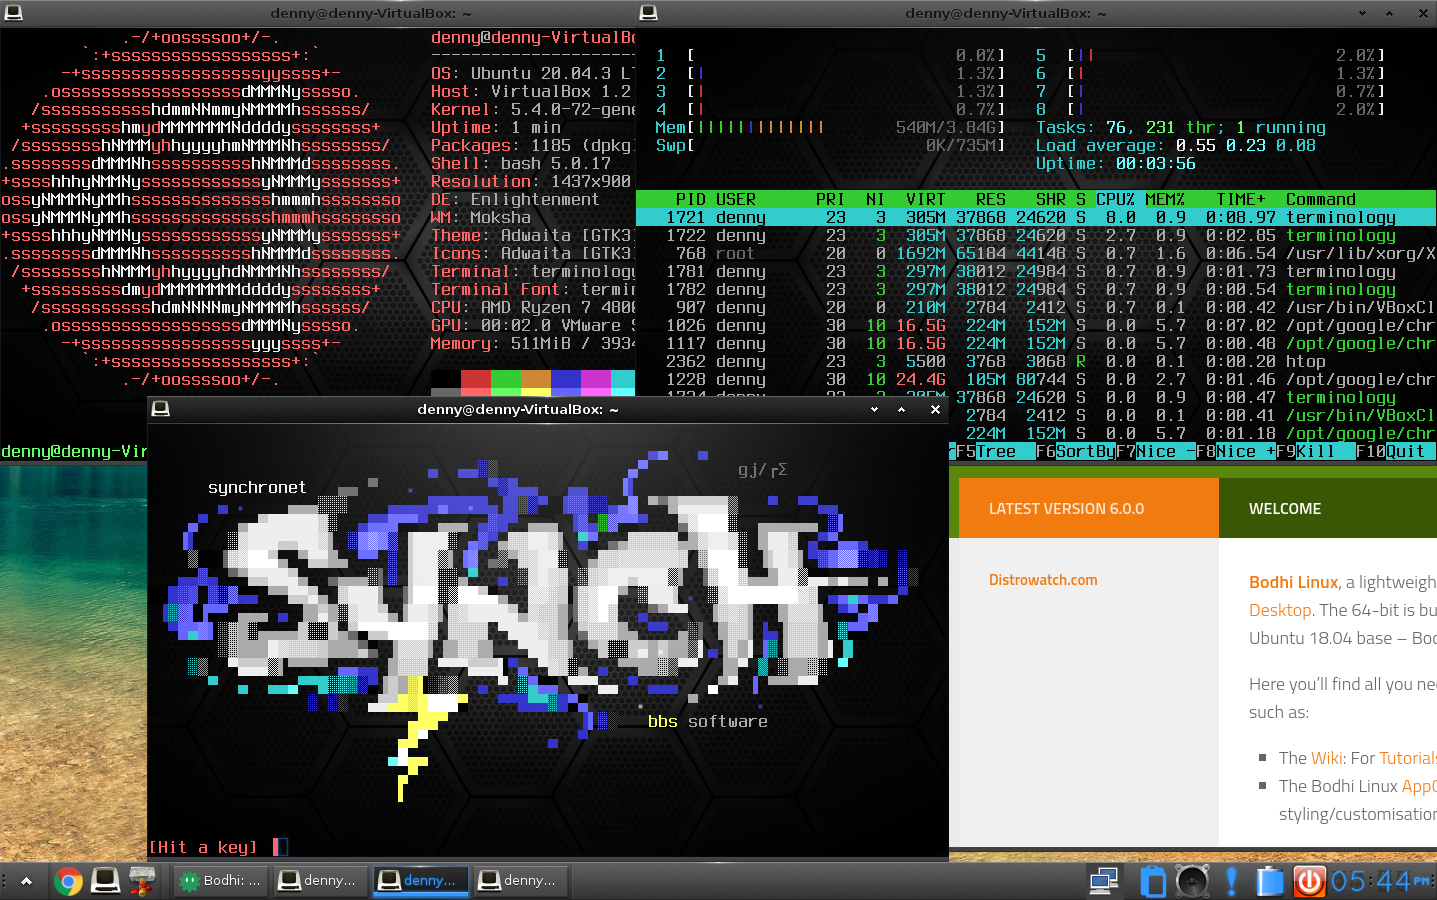
Task: Click the cyan color block in neofetch output
Action: [624, 381]
